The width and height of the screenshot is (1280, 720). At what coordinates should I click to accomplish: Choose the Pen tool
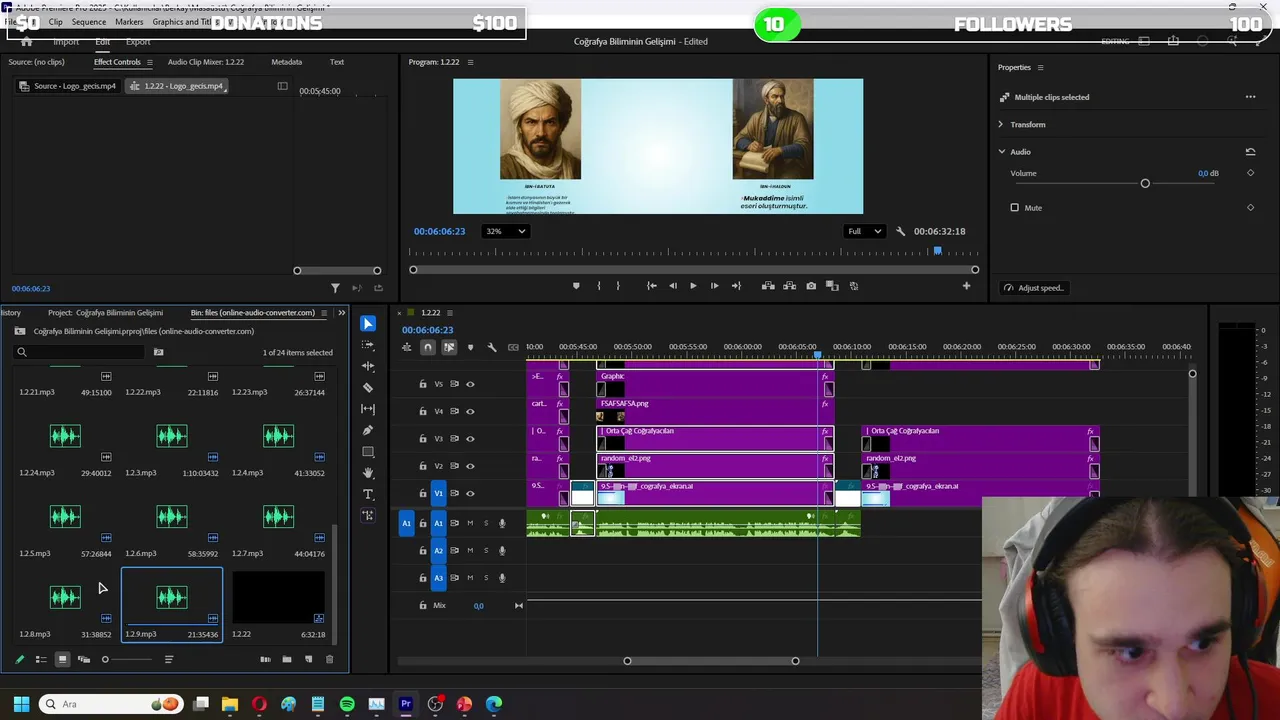click(368, 430)
